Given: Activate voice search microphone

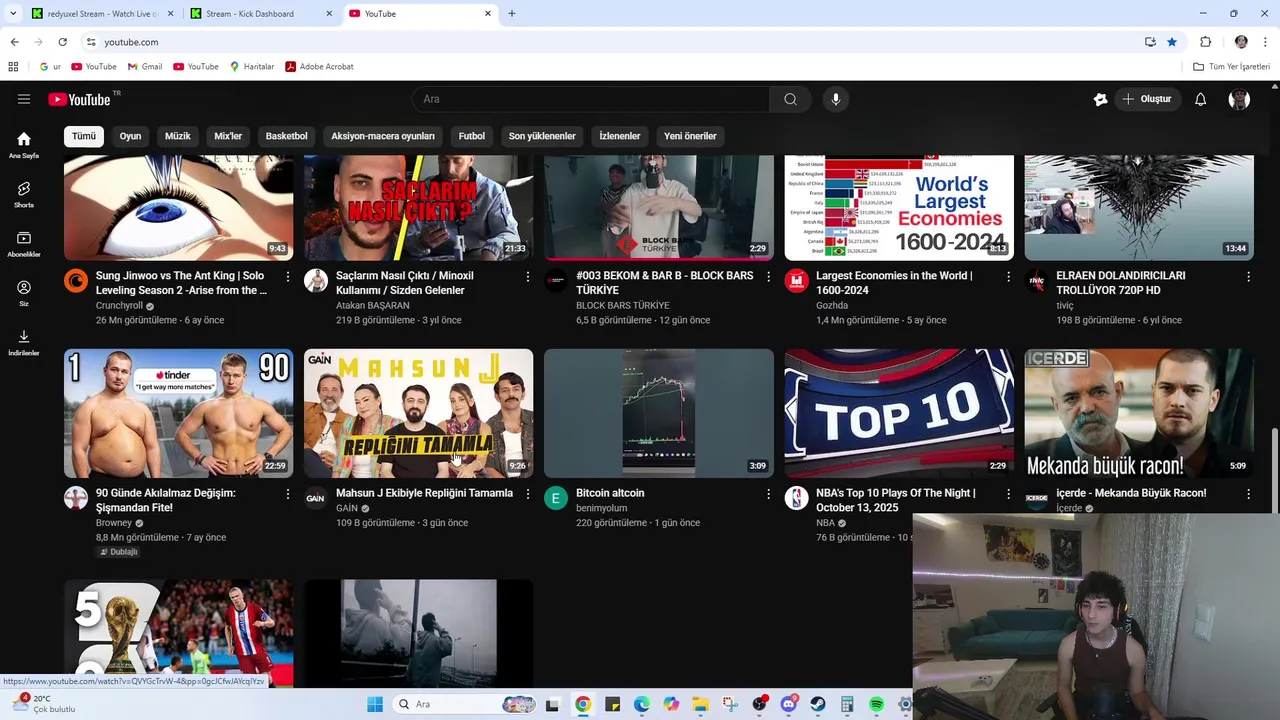Looking at the screenshot, I should click(x=836, y=99).
